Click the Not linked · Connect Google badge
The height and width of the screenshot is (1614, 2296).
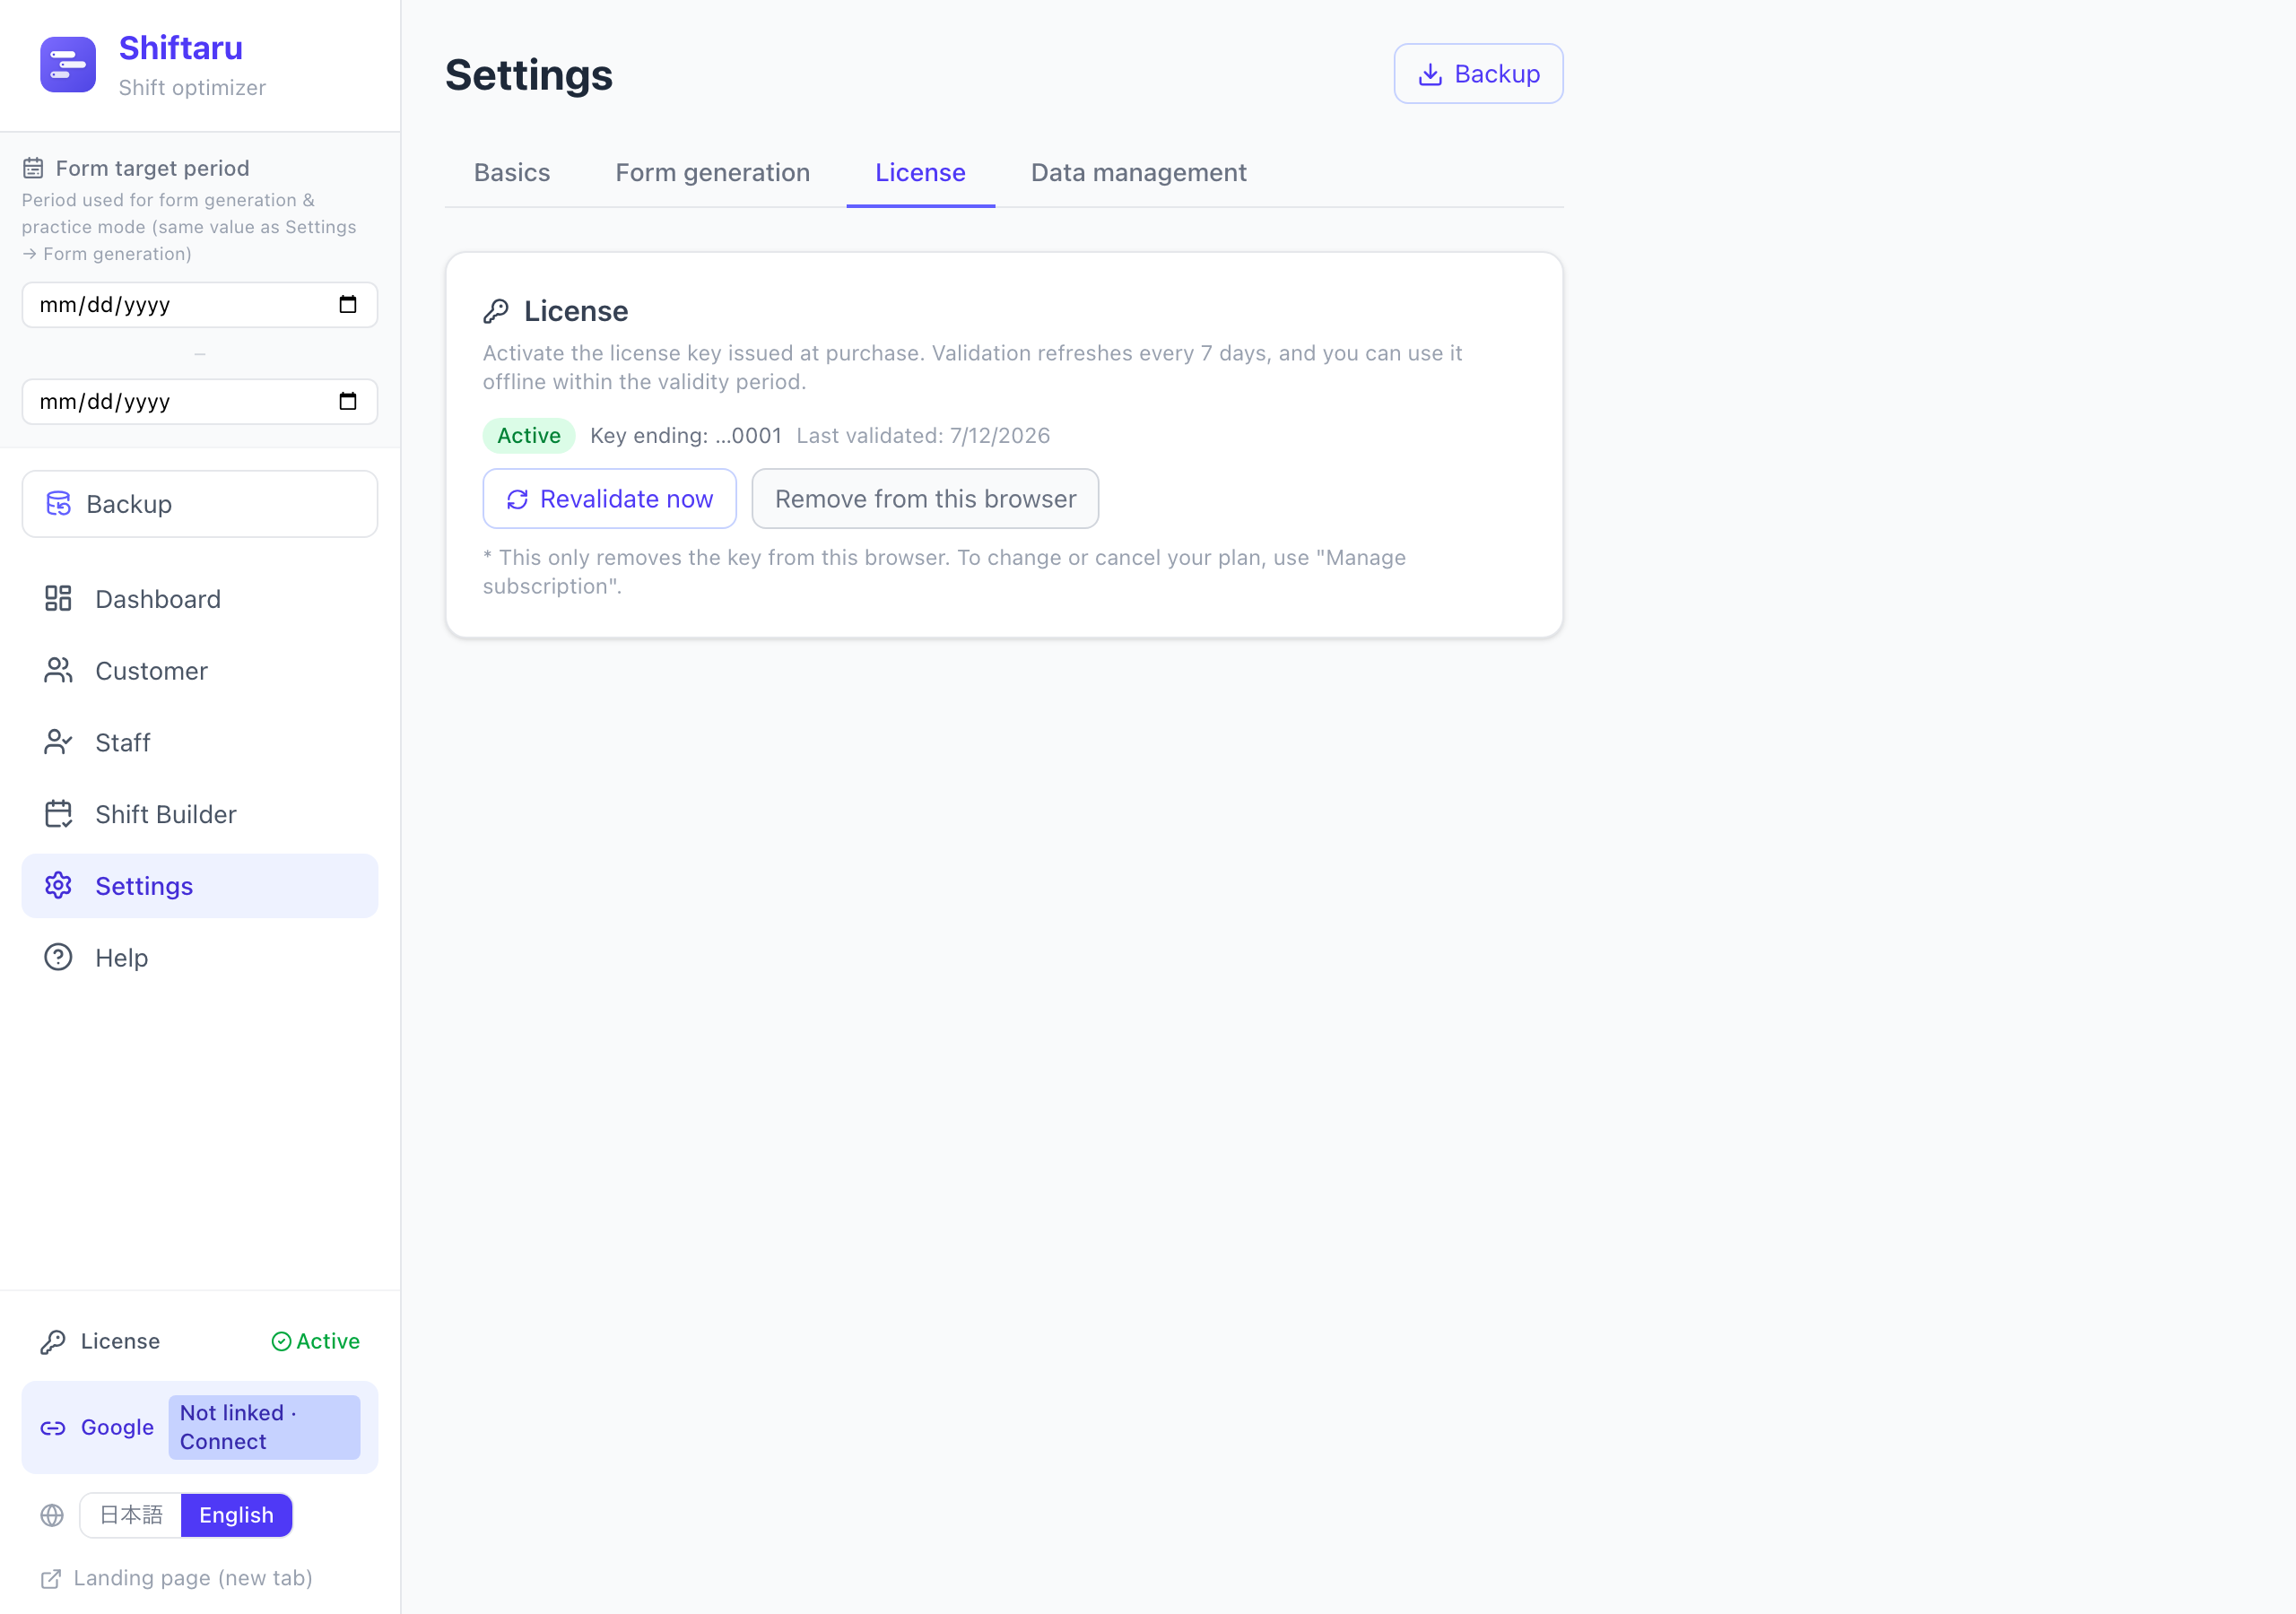click(x=264, y=1427)
